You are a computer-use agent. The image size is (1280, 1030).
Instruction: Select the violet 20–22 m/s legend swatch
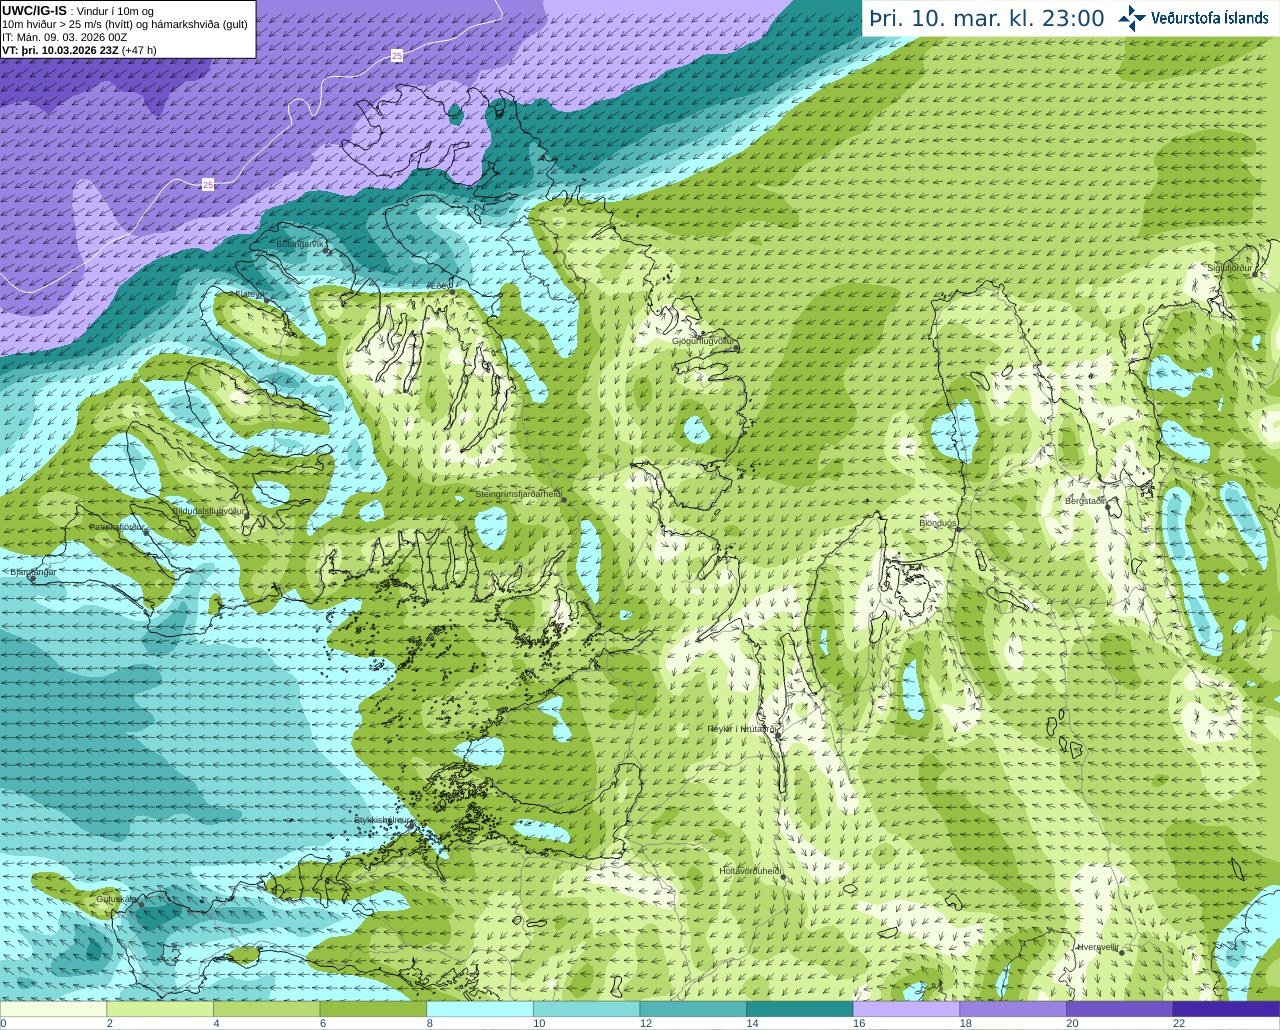1120,1009
